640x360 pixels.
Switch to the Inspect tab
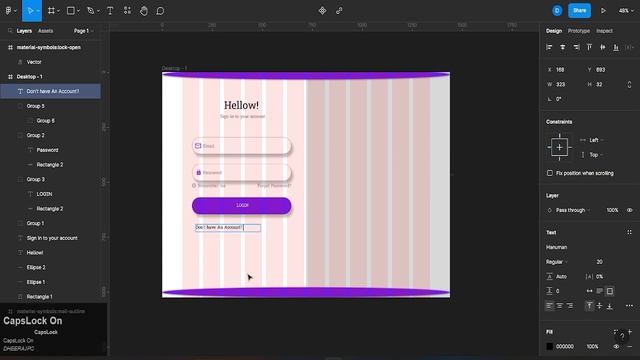pyautogui.click(x=604, y=31)
